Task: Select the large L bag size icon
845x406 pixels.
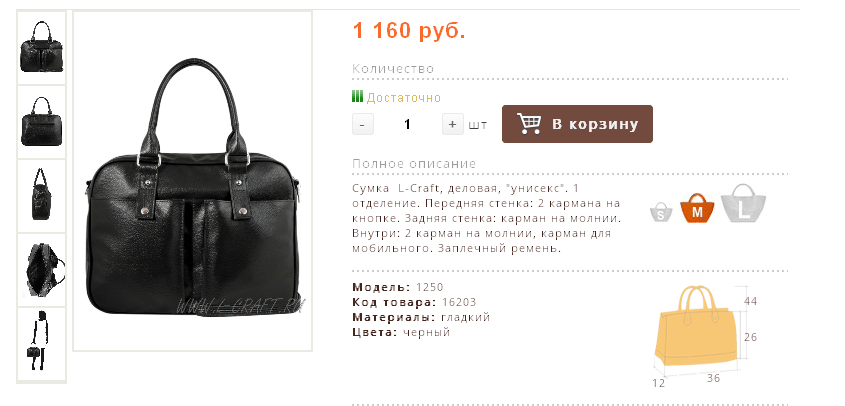Action: 744,203
